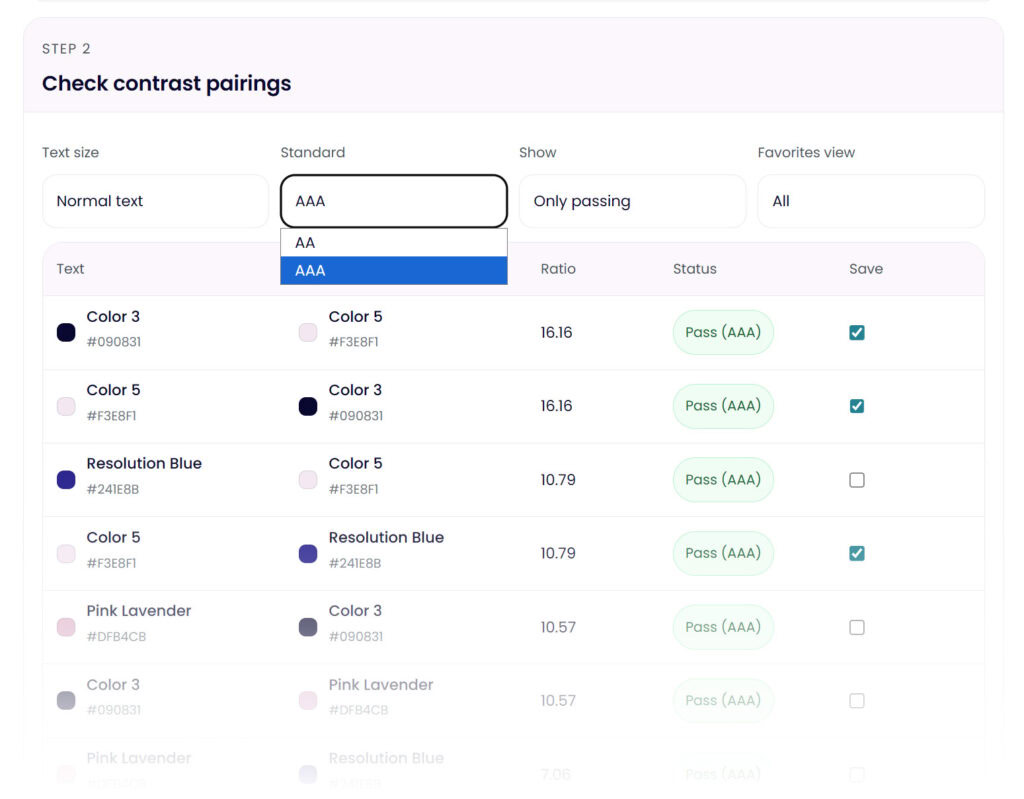Click the Pink Lavender swatch #DFB4CB
Viewport: 1024px width, 799px height.
(66, 626)
